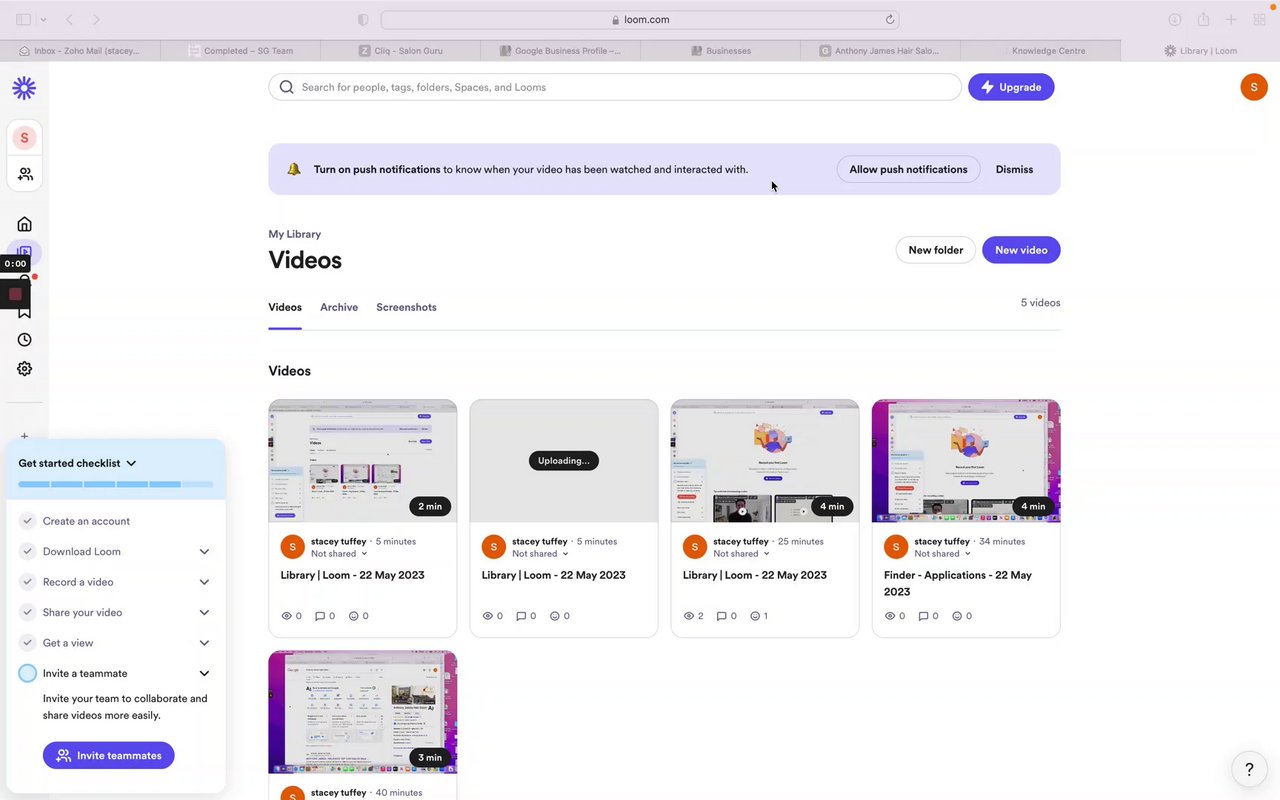Open the S workspace avatar in the sidebar
This screenshot has width=1280, height=800.
click(x=24, y=138)
